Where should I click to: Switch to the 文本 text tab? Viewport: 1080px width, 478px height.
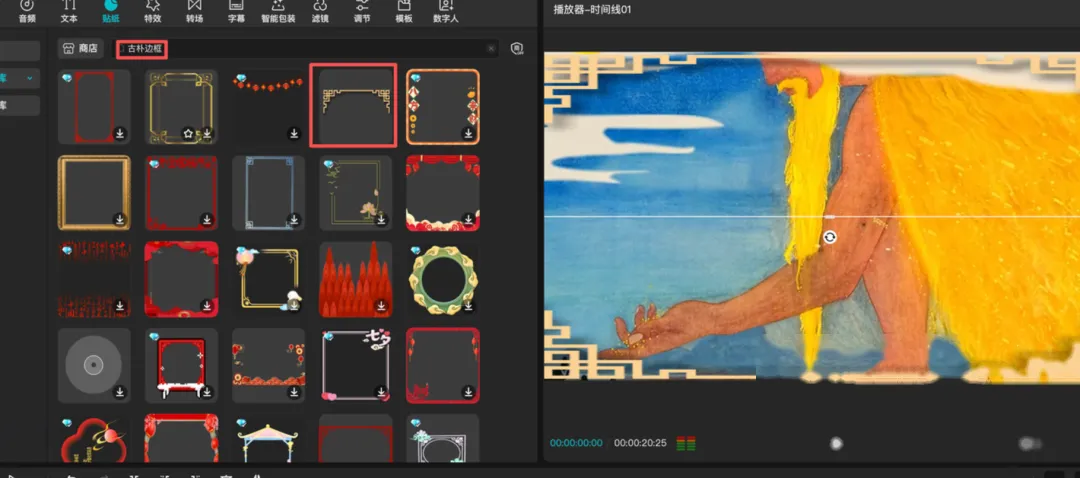click(x=69, y=12)
